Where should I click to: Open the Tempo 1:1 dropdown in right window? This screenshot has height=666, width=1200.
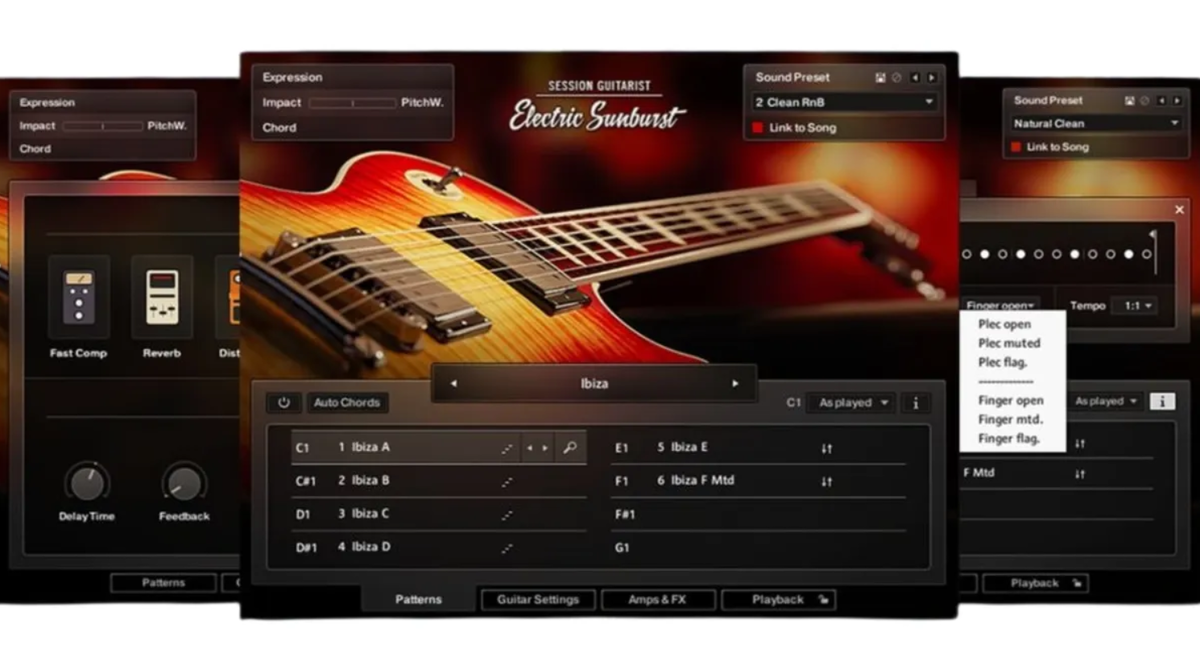1134,306
